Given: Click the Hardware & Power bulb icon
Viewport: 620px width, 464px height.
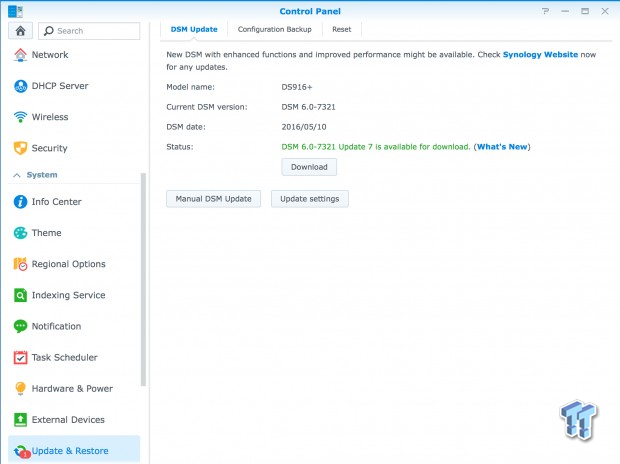Looking at the screenshot, I should pyautogui.click(x=20, y=388).
